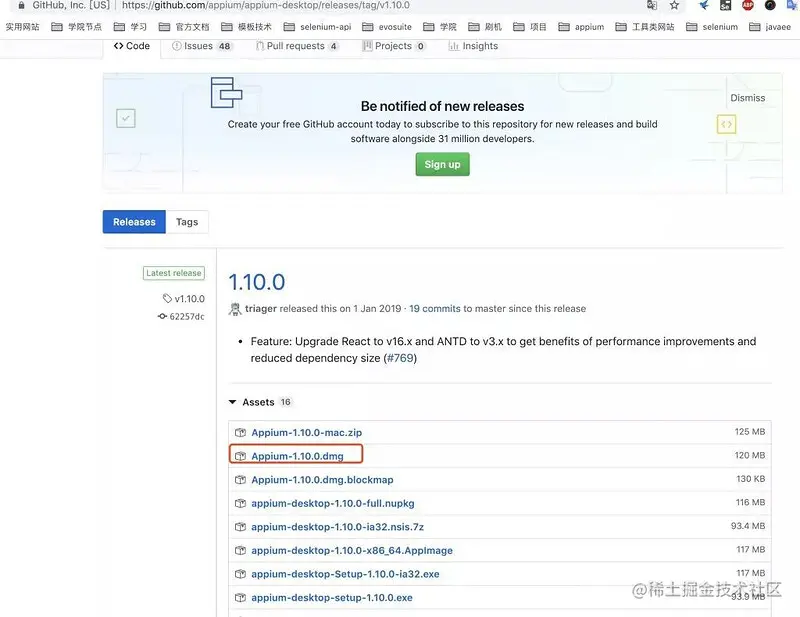Open the Projects tab
Viewport: 800px width, 617px height.
pos(393,46)
